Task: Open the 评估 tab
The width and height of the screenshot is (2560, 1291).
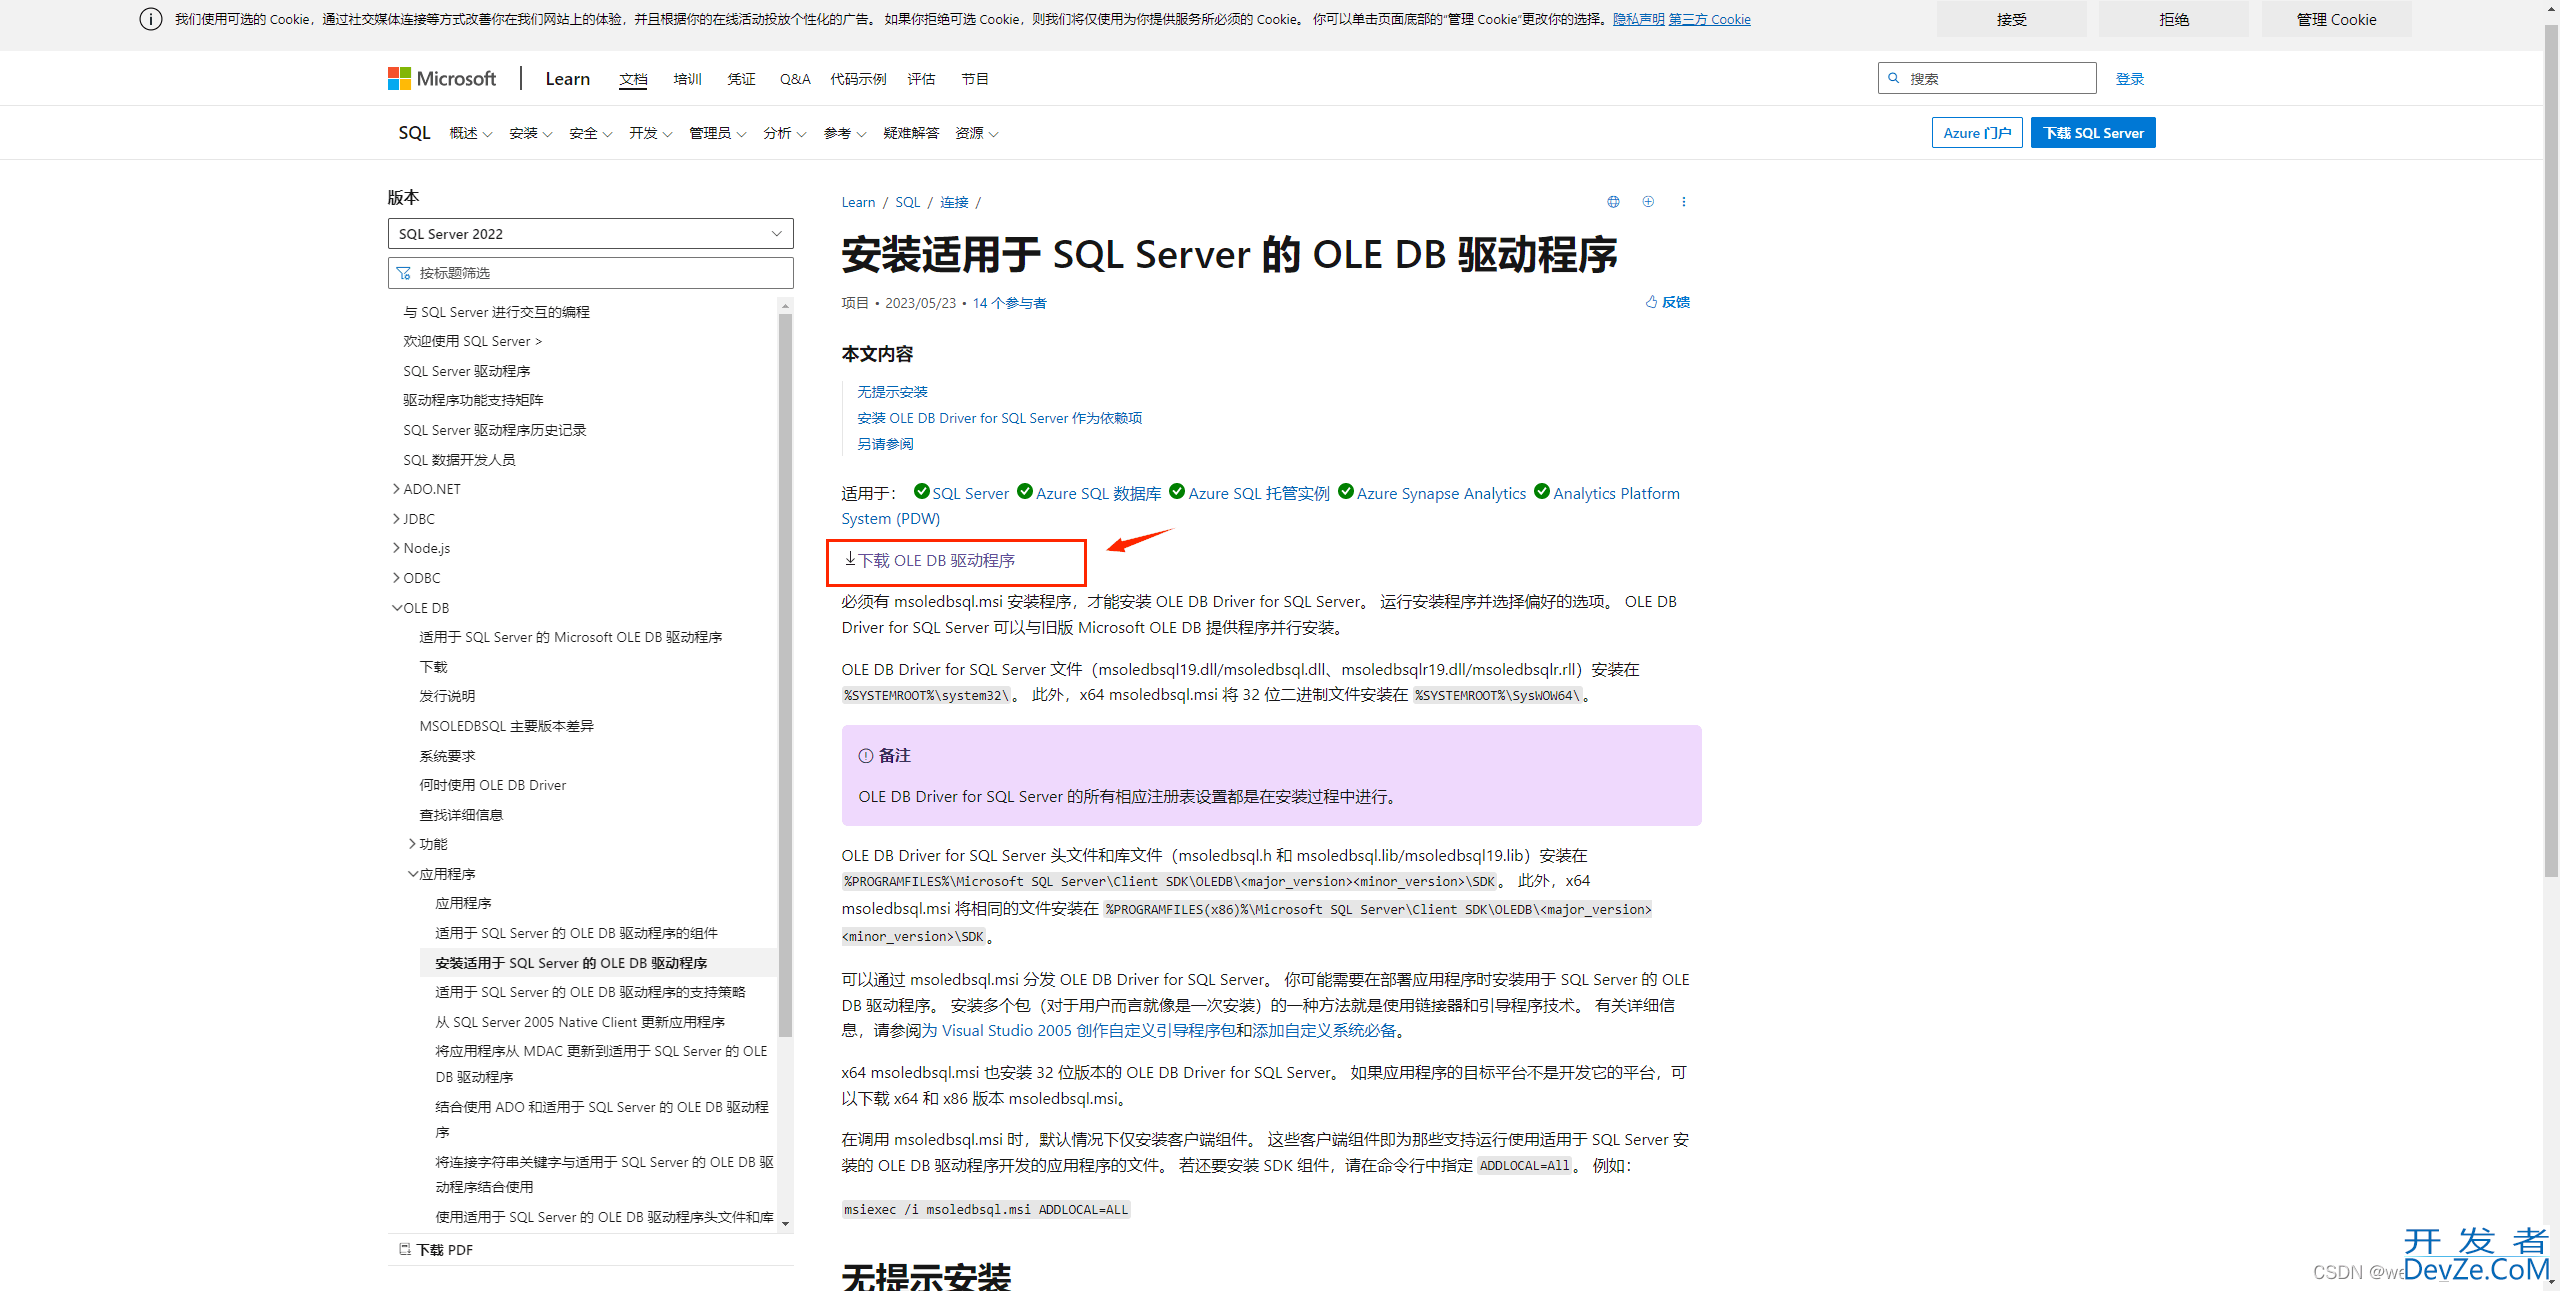Action: pos(921,79)
